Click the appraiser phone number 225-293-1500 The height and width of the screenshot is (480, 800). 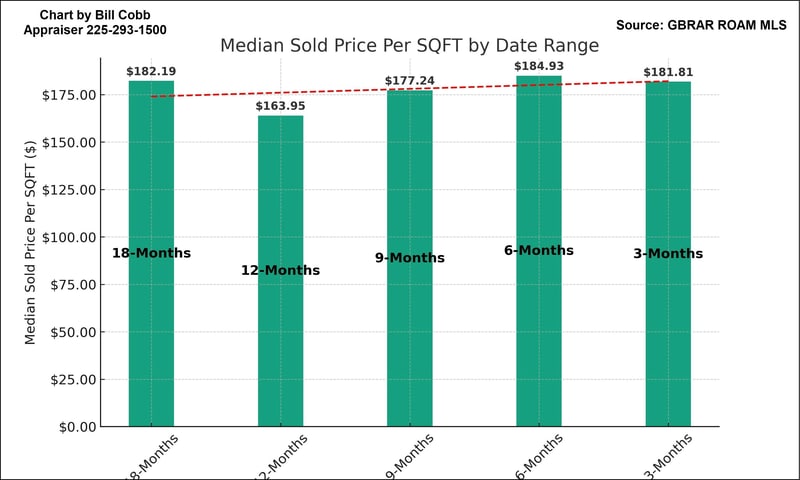[130, 30]
